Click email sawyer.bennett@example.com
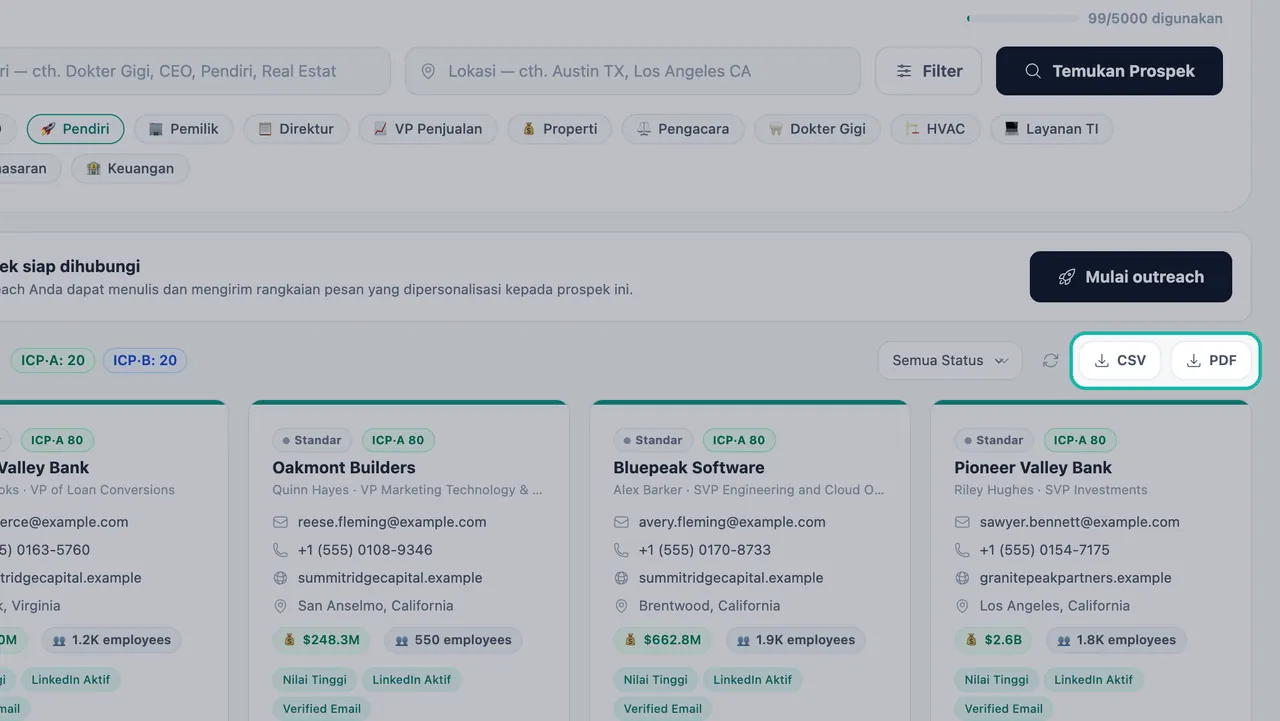Screen dimensions: 1280x721 pyautogui.click(x=1080, y=522)
